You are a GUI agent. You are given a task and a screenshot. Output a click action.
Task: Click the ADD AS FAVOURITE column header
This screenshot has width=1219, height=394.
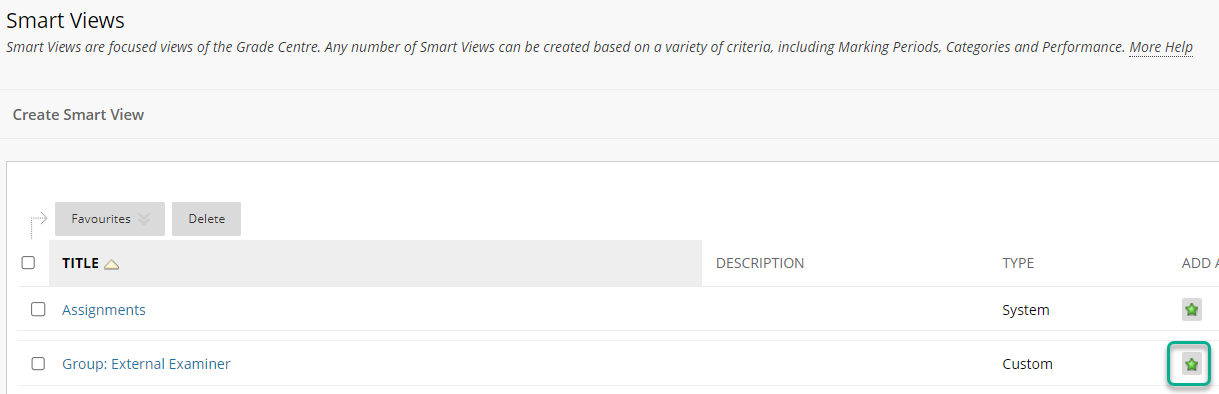[1200, 263]
